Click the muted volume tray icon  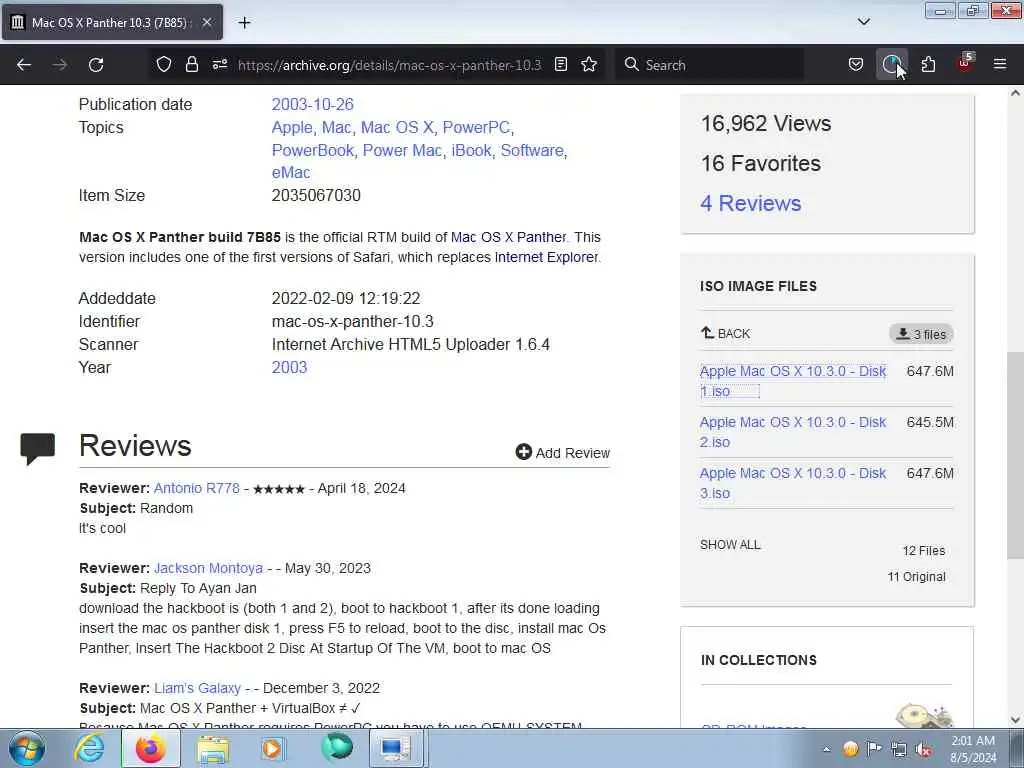923,749
